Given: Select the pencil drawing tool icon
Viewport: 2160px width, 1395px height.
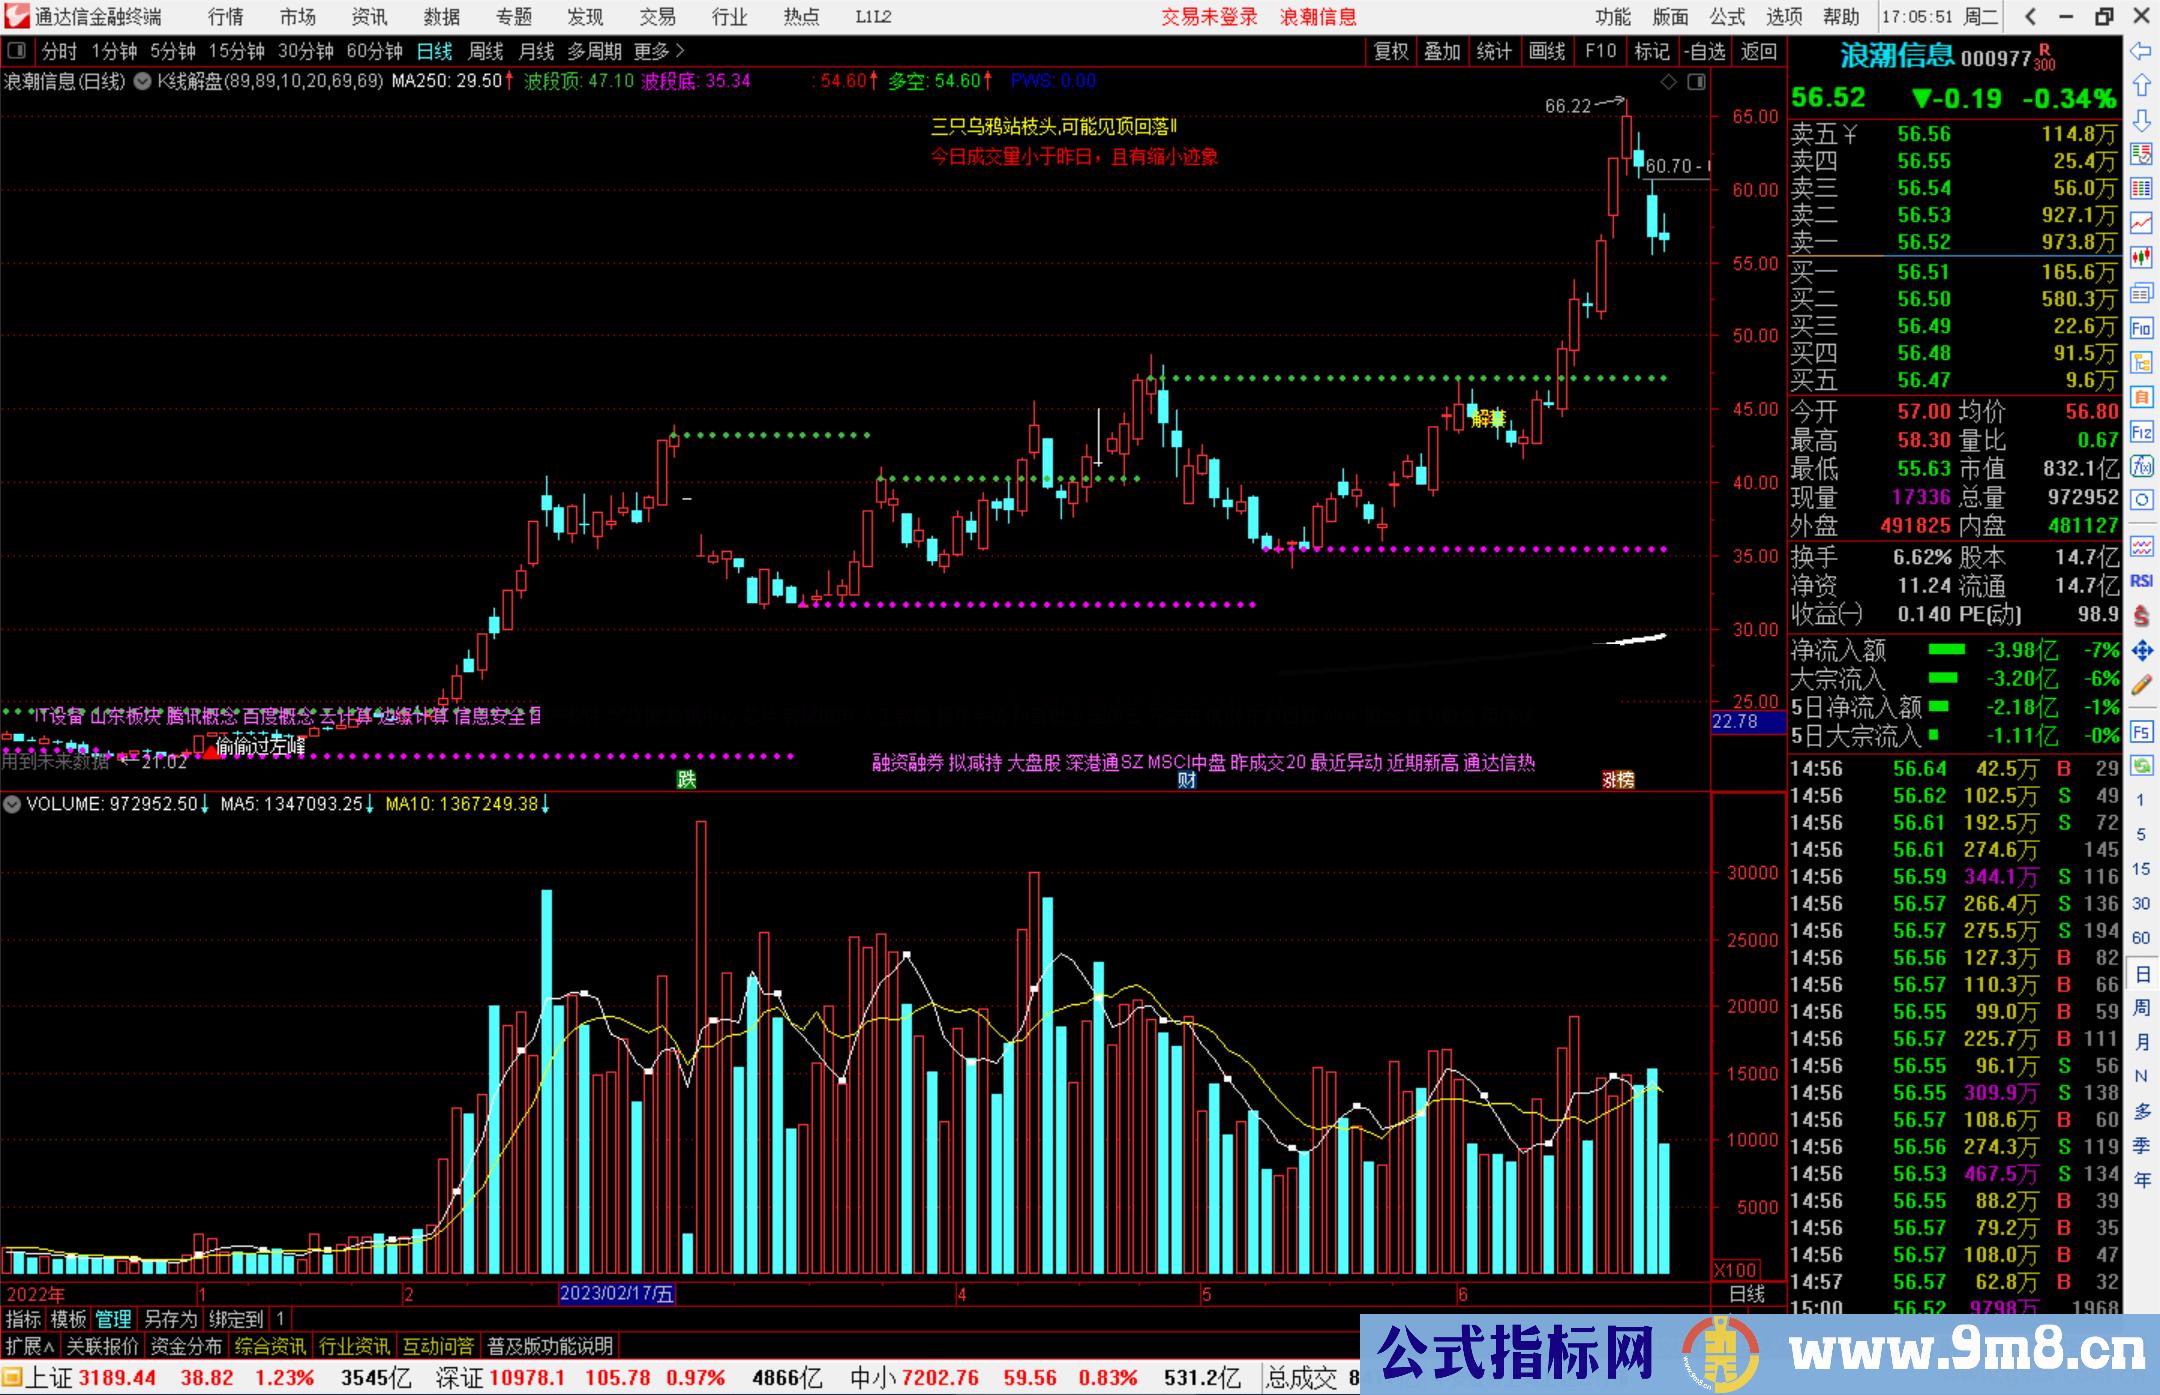Looking at the screenshot, I should click(x=2141, y=685).
